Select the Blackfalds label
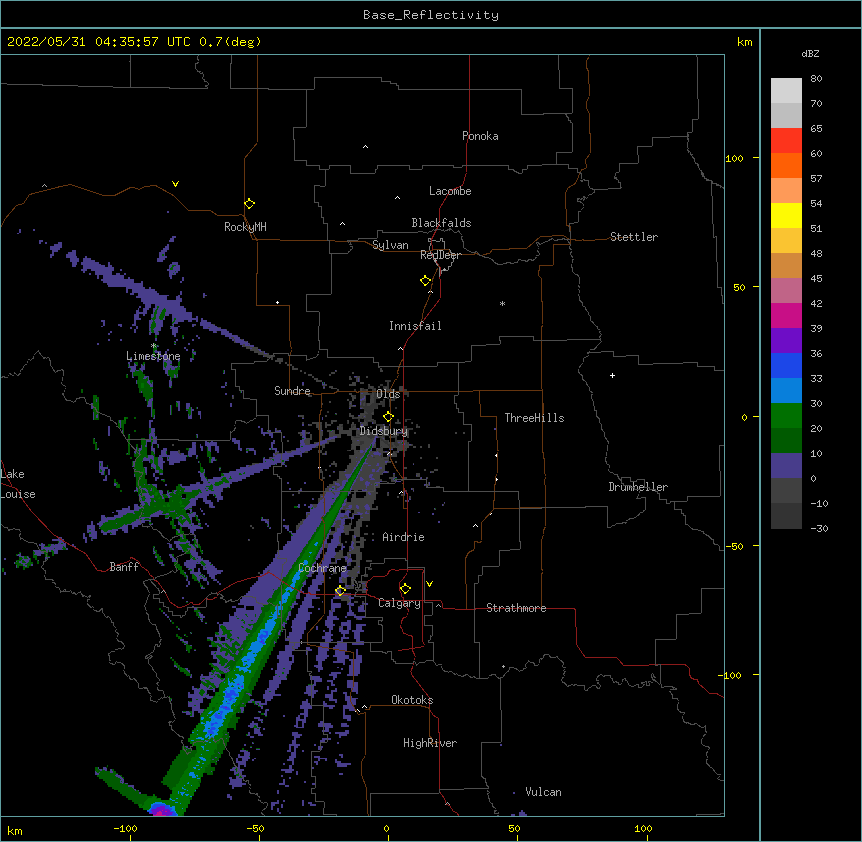 point(441,223)
